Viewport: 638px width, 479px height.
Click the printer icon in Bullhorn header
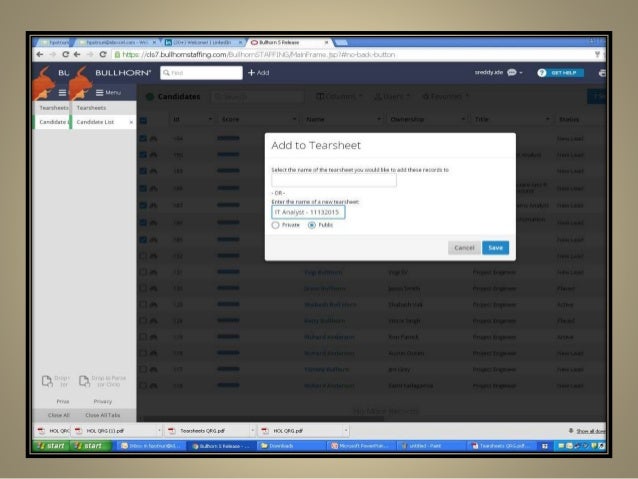[x=602, y=73]
